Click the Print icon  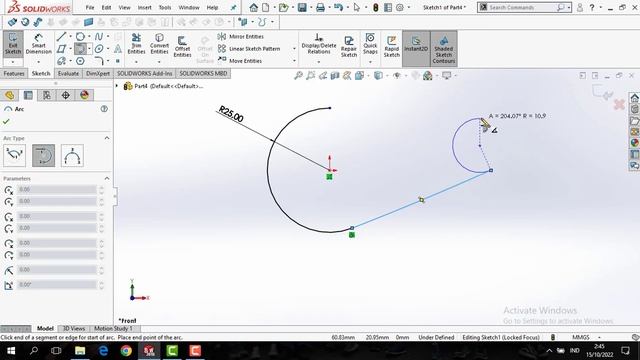tap(320, 7)
